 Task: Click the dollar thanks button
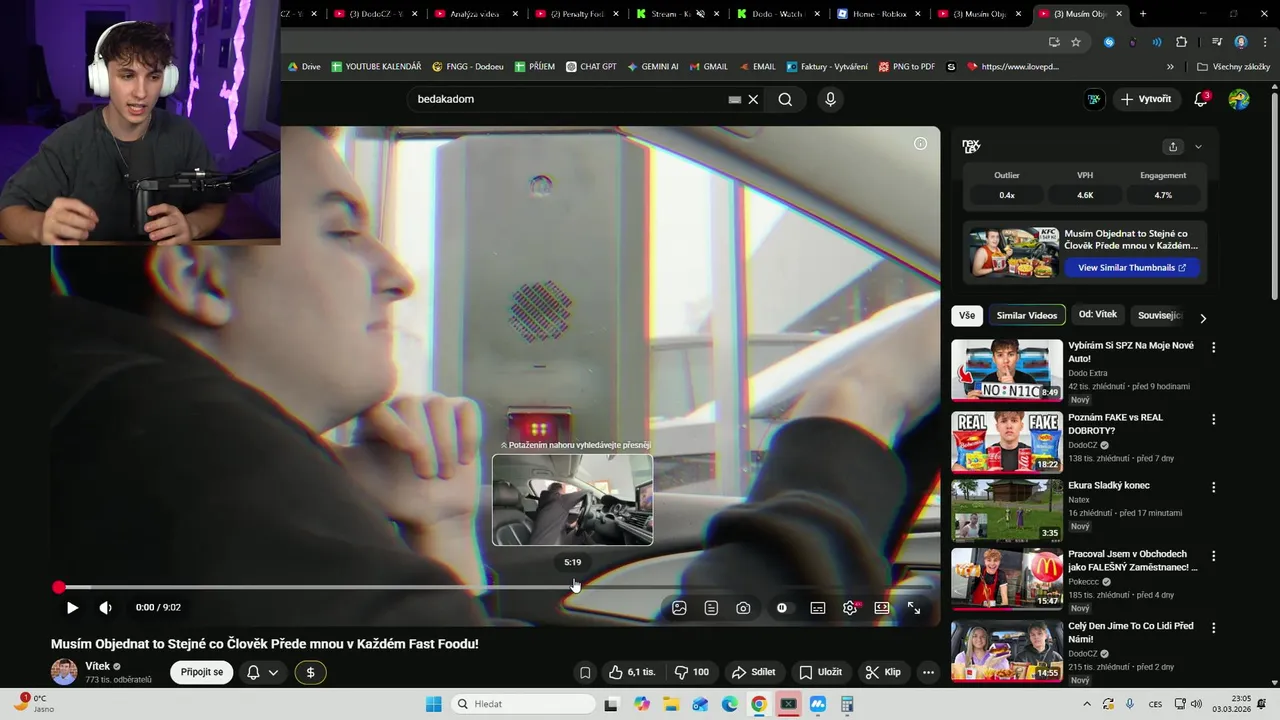[311, 672]
